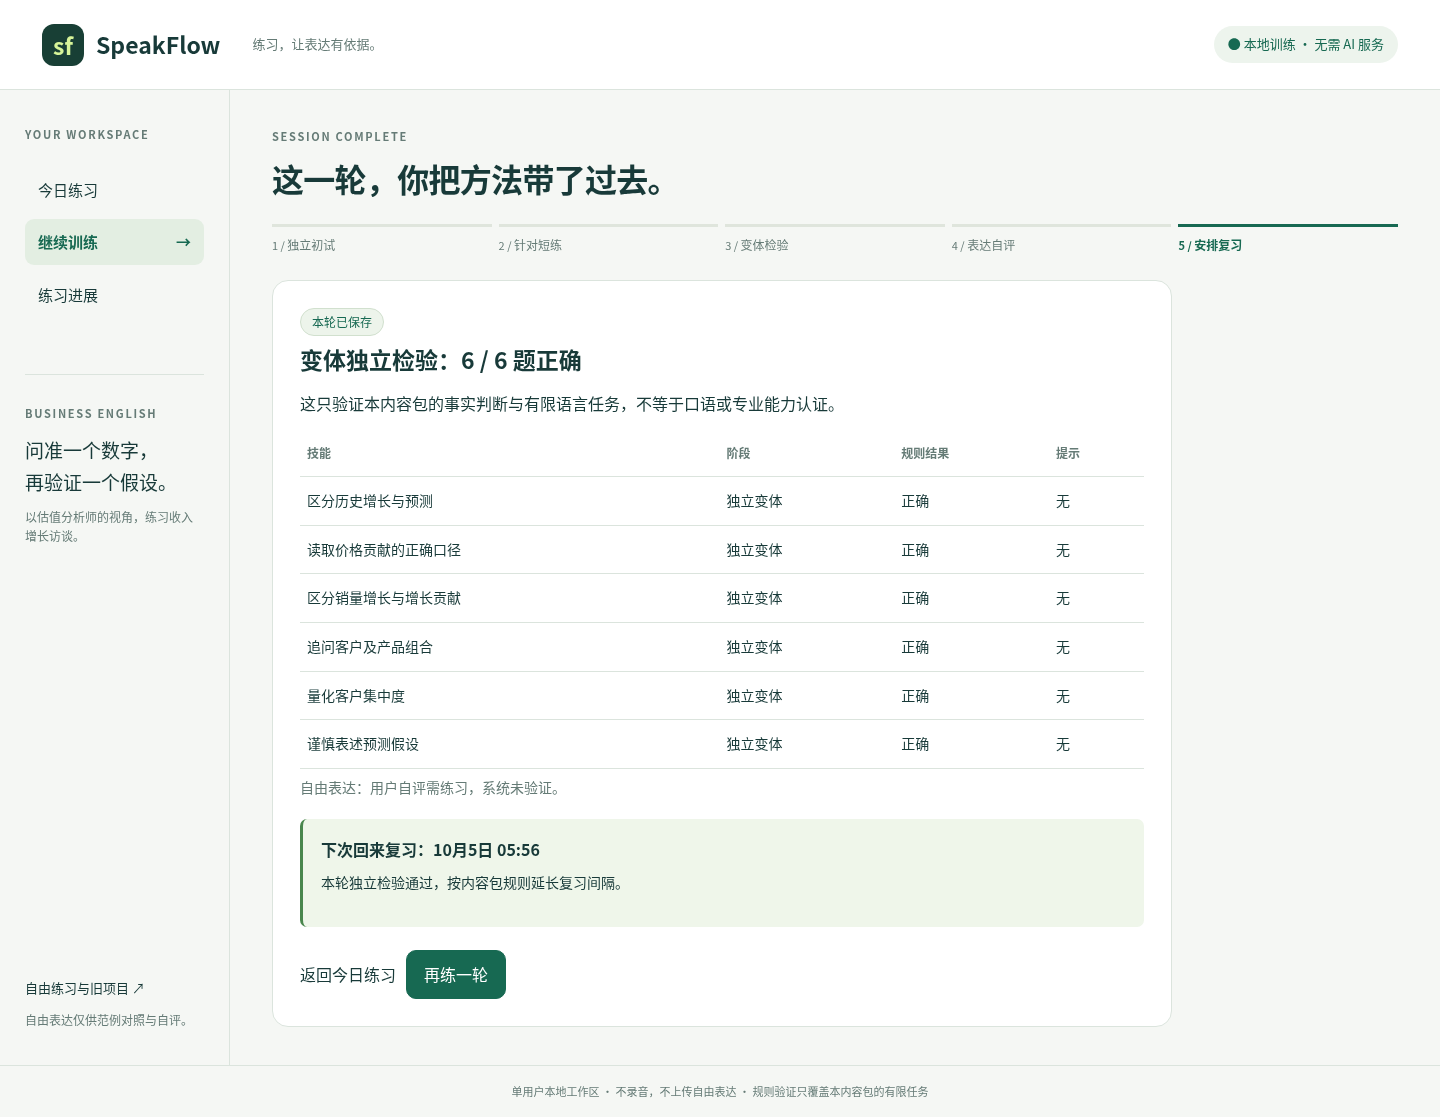Screen dimensions: 1440x1117
Task: Click 正确 result in 量化客户集中度 row
Action: pos(915,696)
